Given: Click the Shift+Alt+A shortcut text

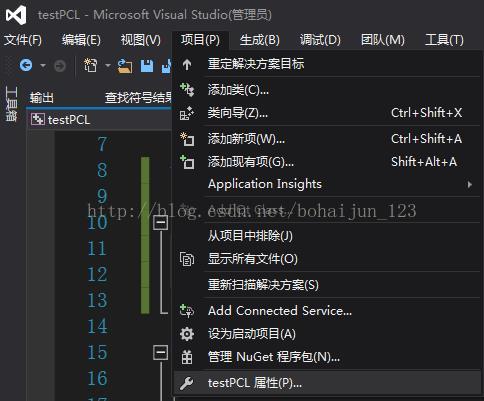Looking at the screenshot, I should [424, 162].
